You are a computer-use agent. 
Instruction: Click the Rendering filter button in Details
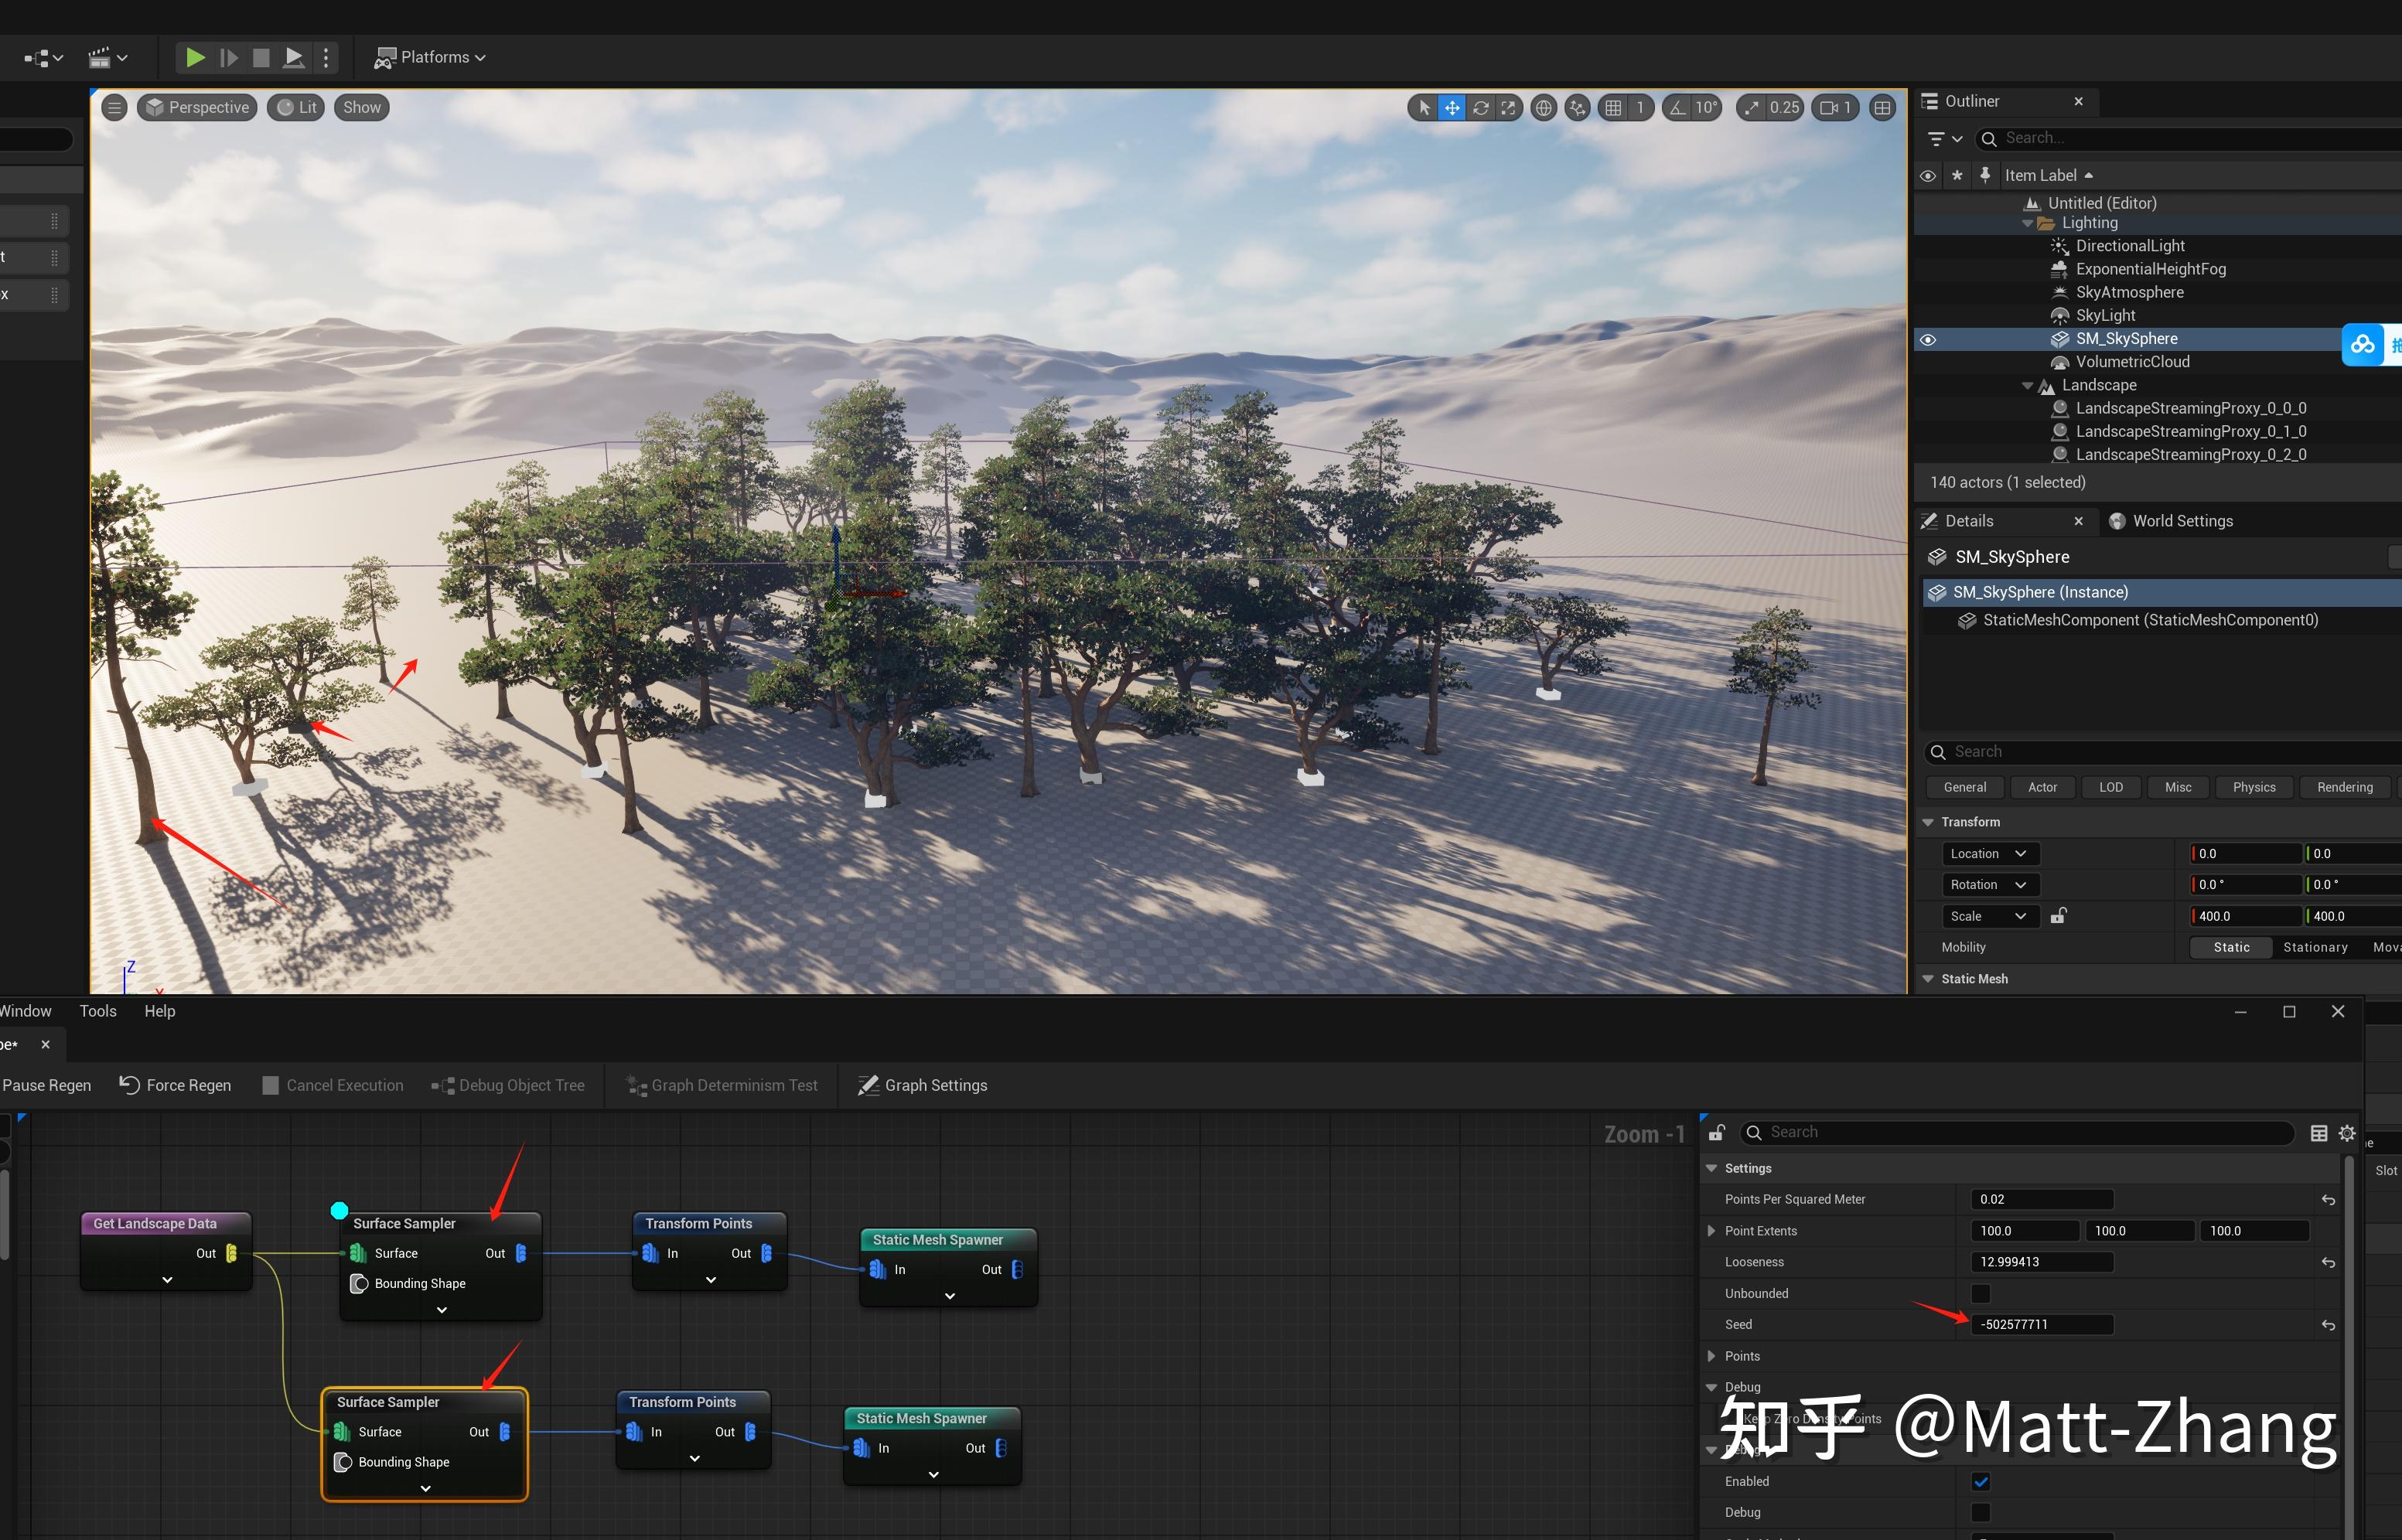coord(2344,787)
